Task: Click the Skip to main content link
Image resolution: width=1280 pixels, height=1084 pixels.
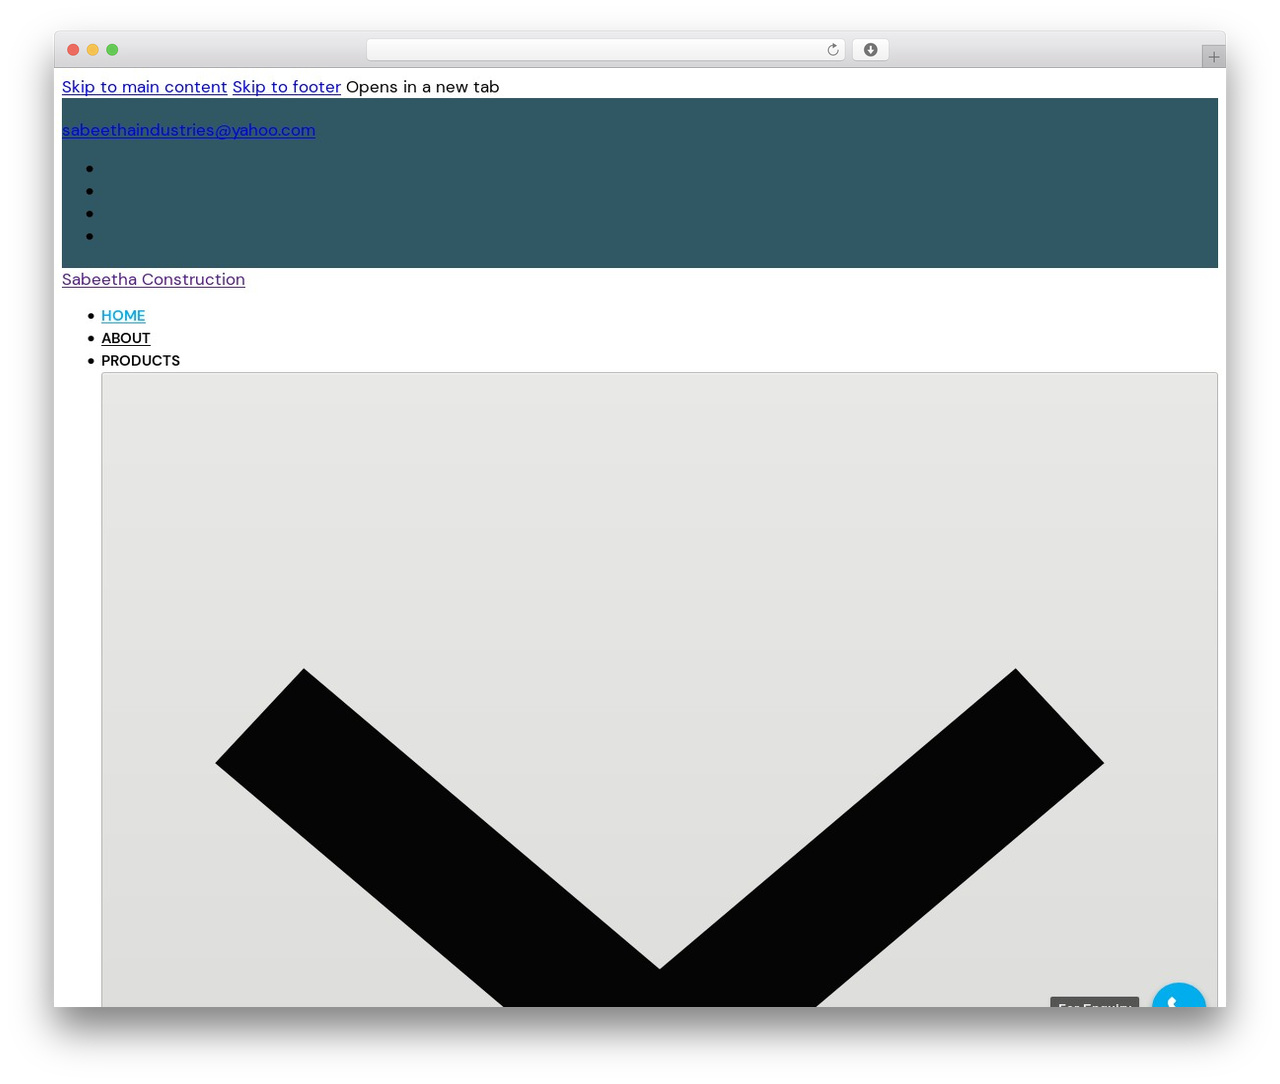Action: (x=144, y=87)
